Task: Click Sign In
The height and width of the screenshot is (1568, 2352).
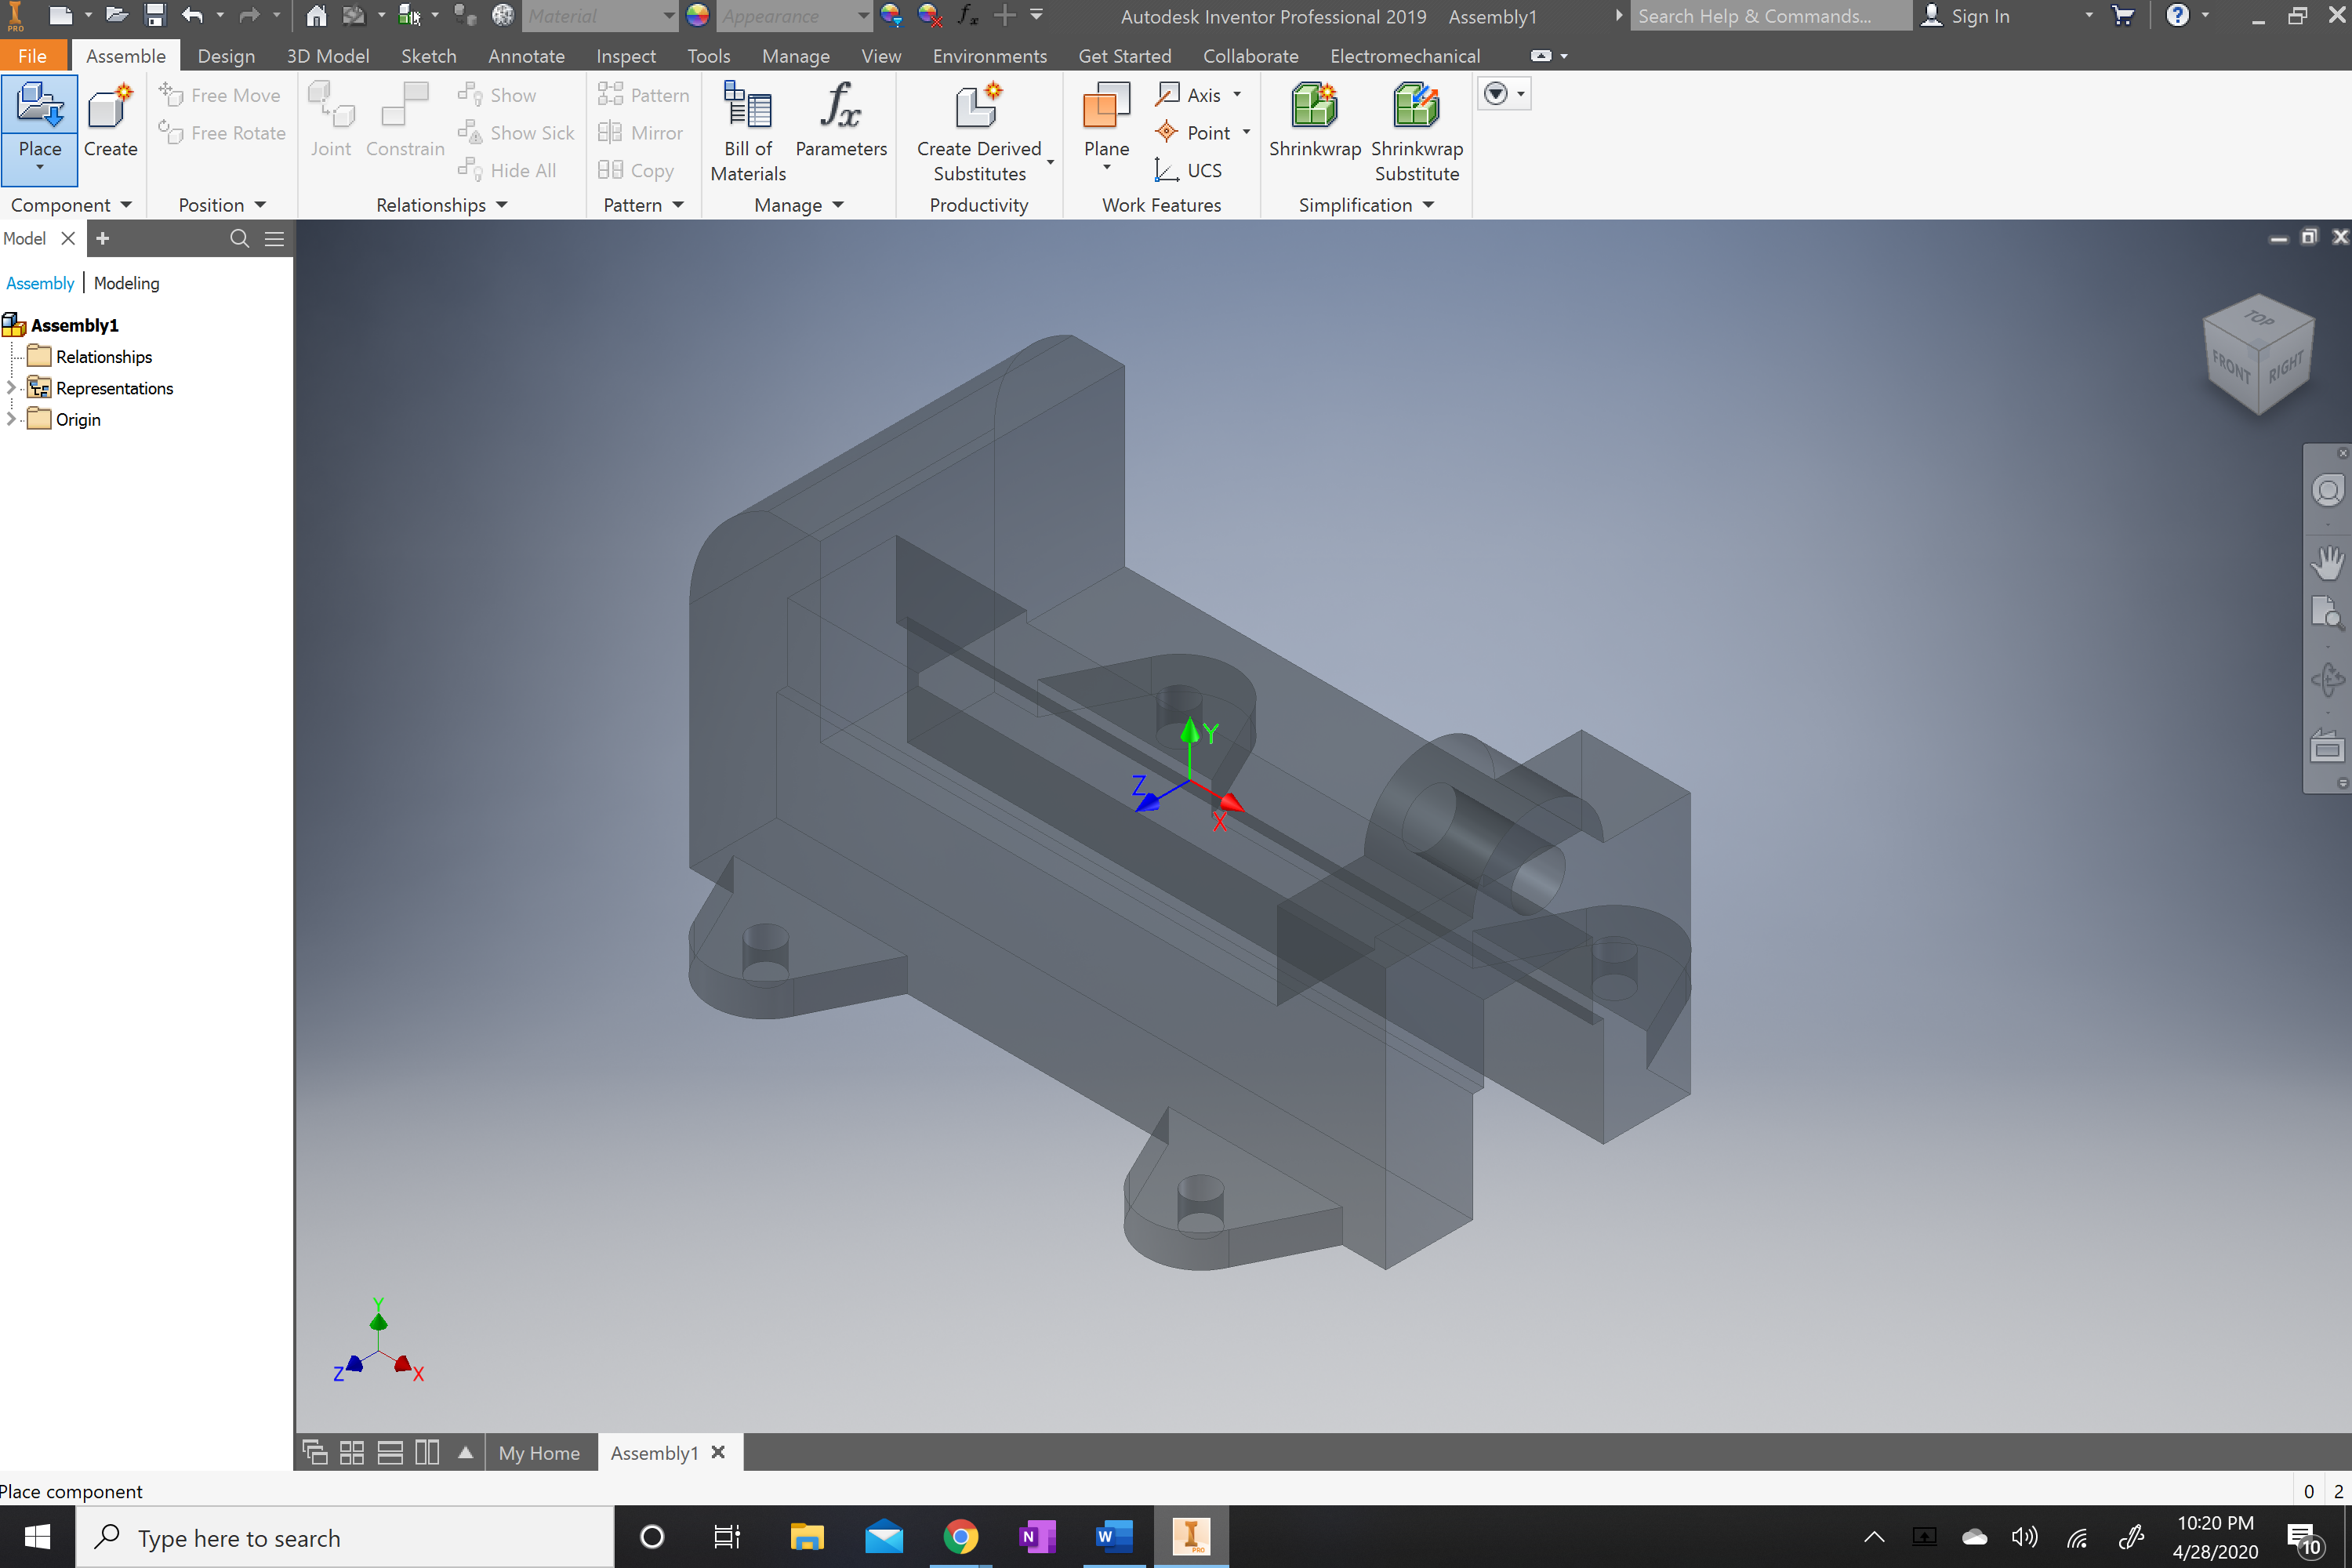Action: click(1967, 16)
